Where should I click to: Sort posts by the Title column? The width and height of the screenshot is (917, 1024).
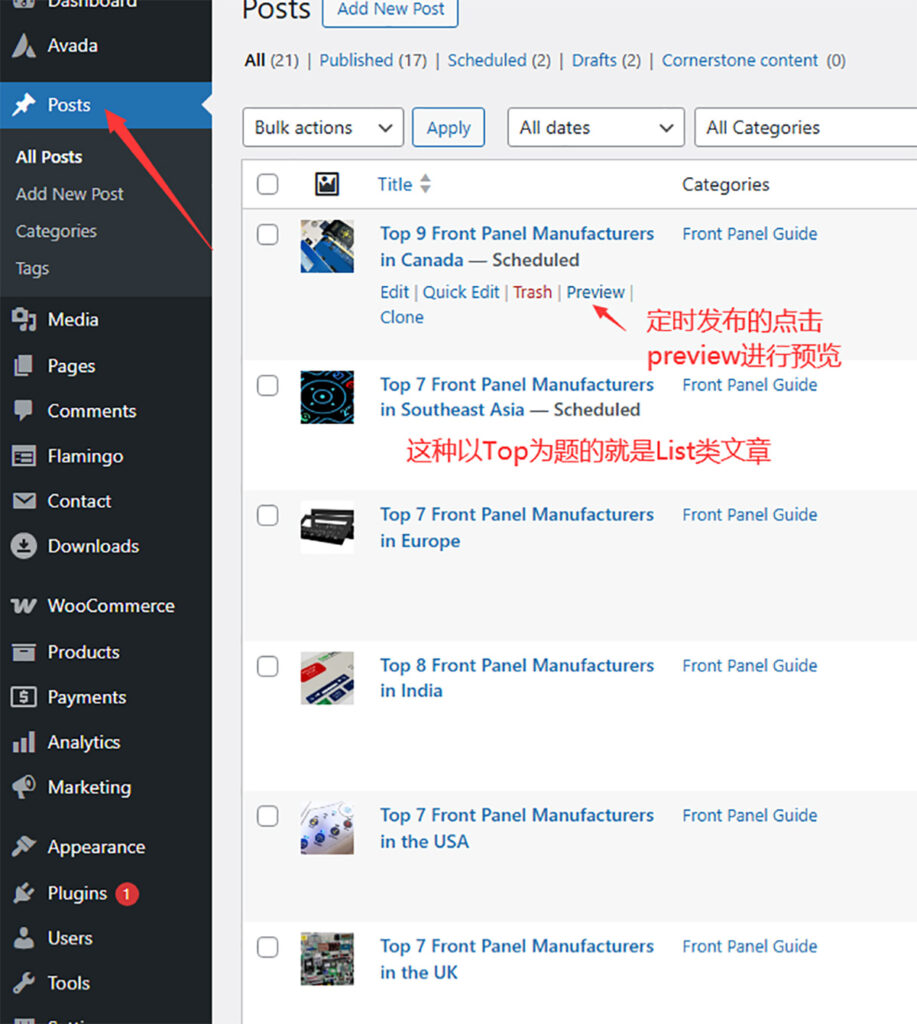tap(395, 184)
